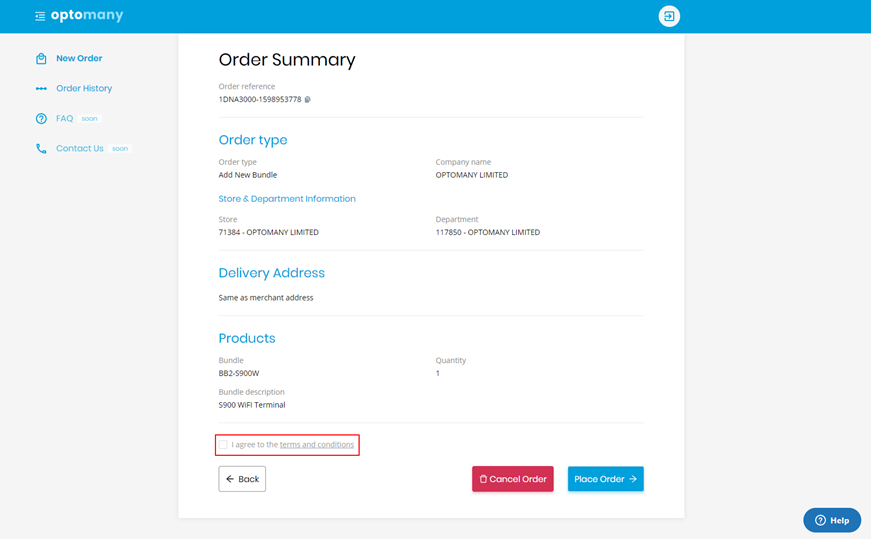Click the Contact Us phone icon
Screen dimensions: 871x539
(41, 148)
